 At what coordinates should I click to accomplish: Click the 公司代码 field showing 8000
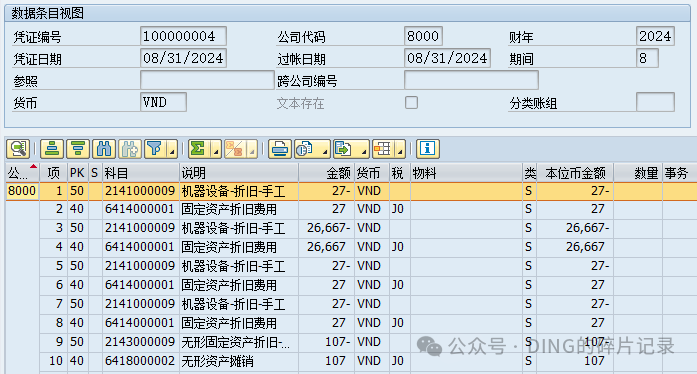pyautogui.click(x=423, y=36)
